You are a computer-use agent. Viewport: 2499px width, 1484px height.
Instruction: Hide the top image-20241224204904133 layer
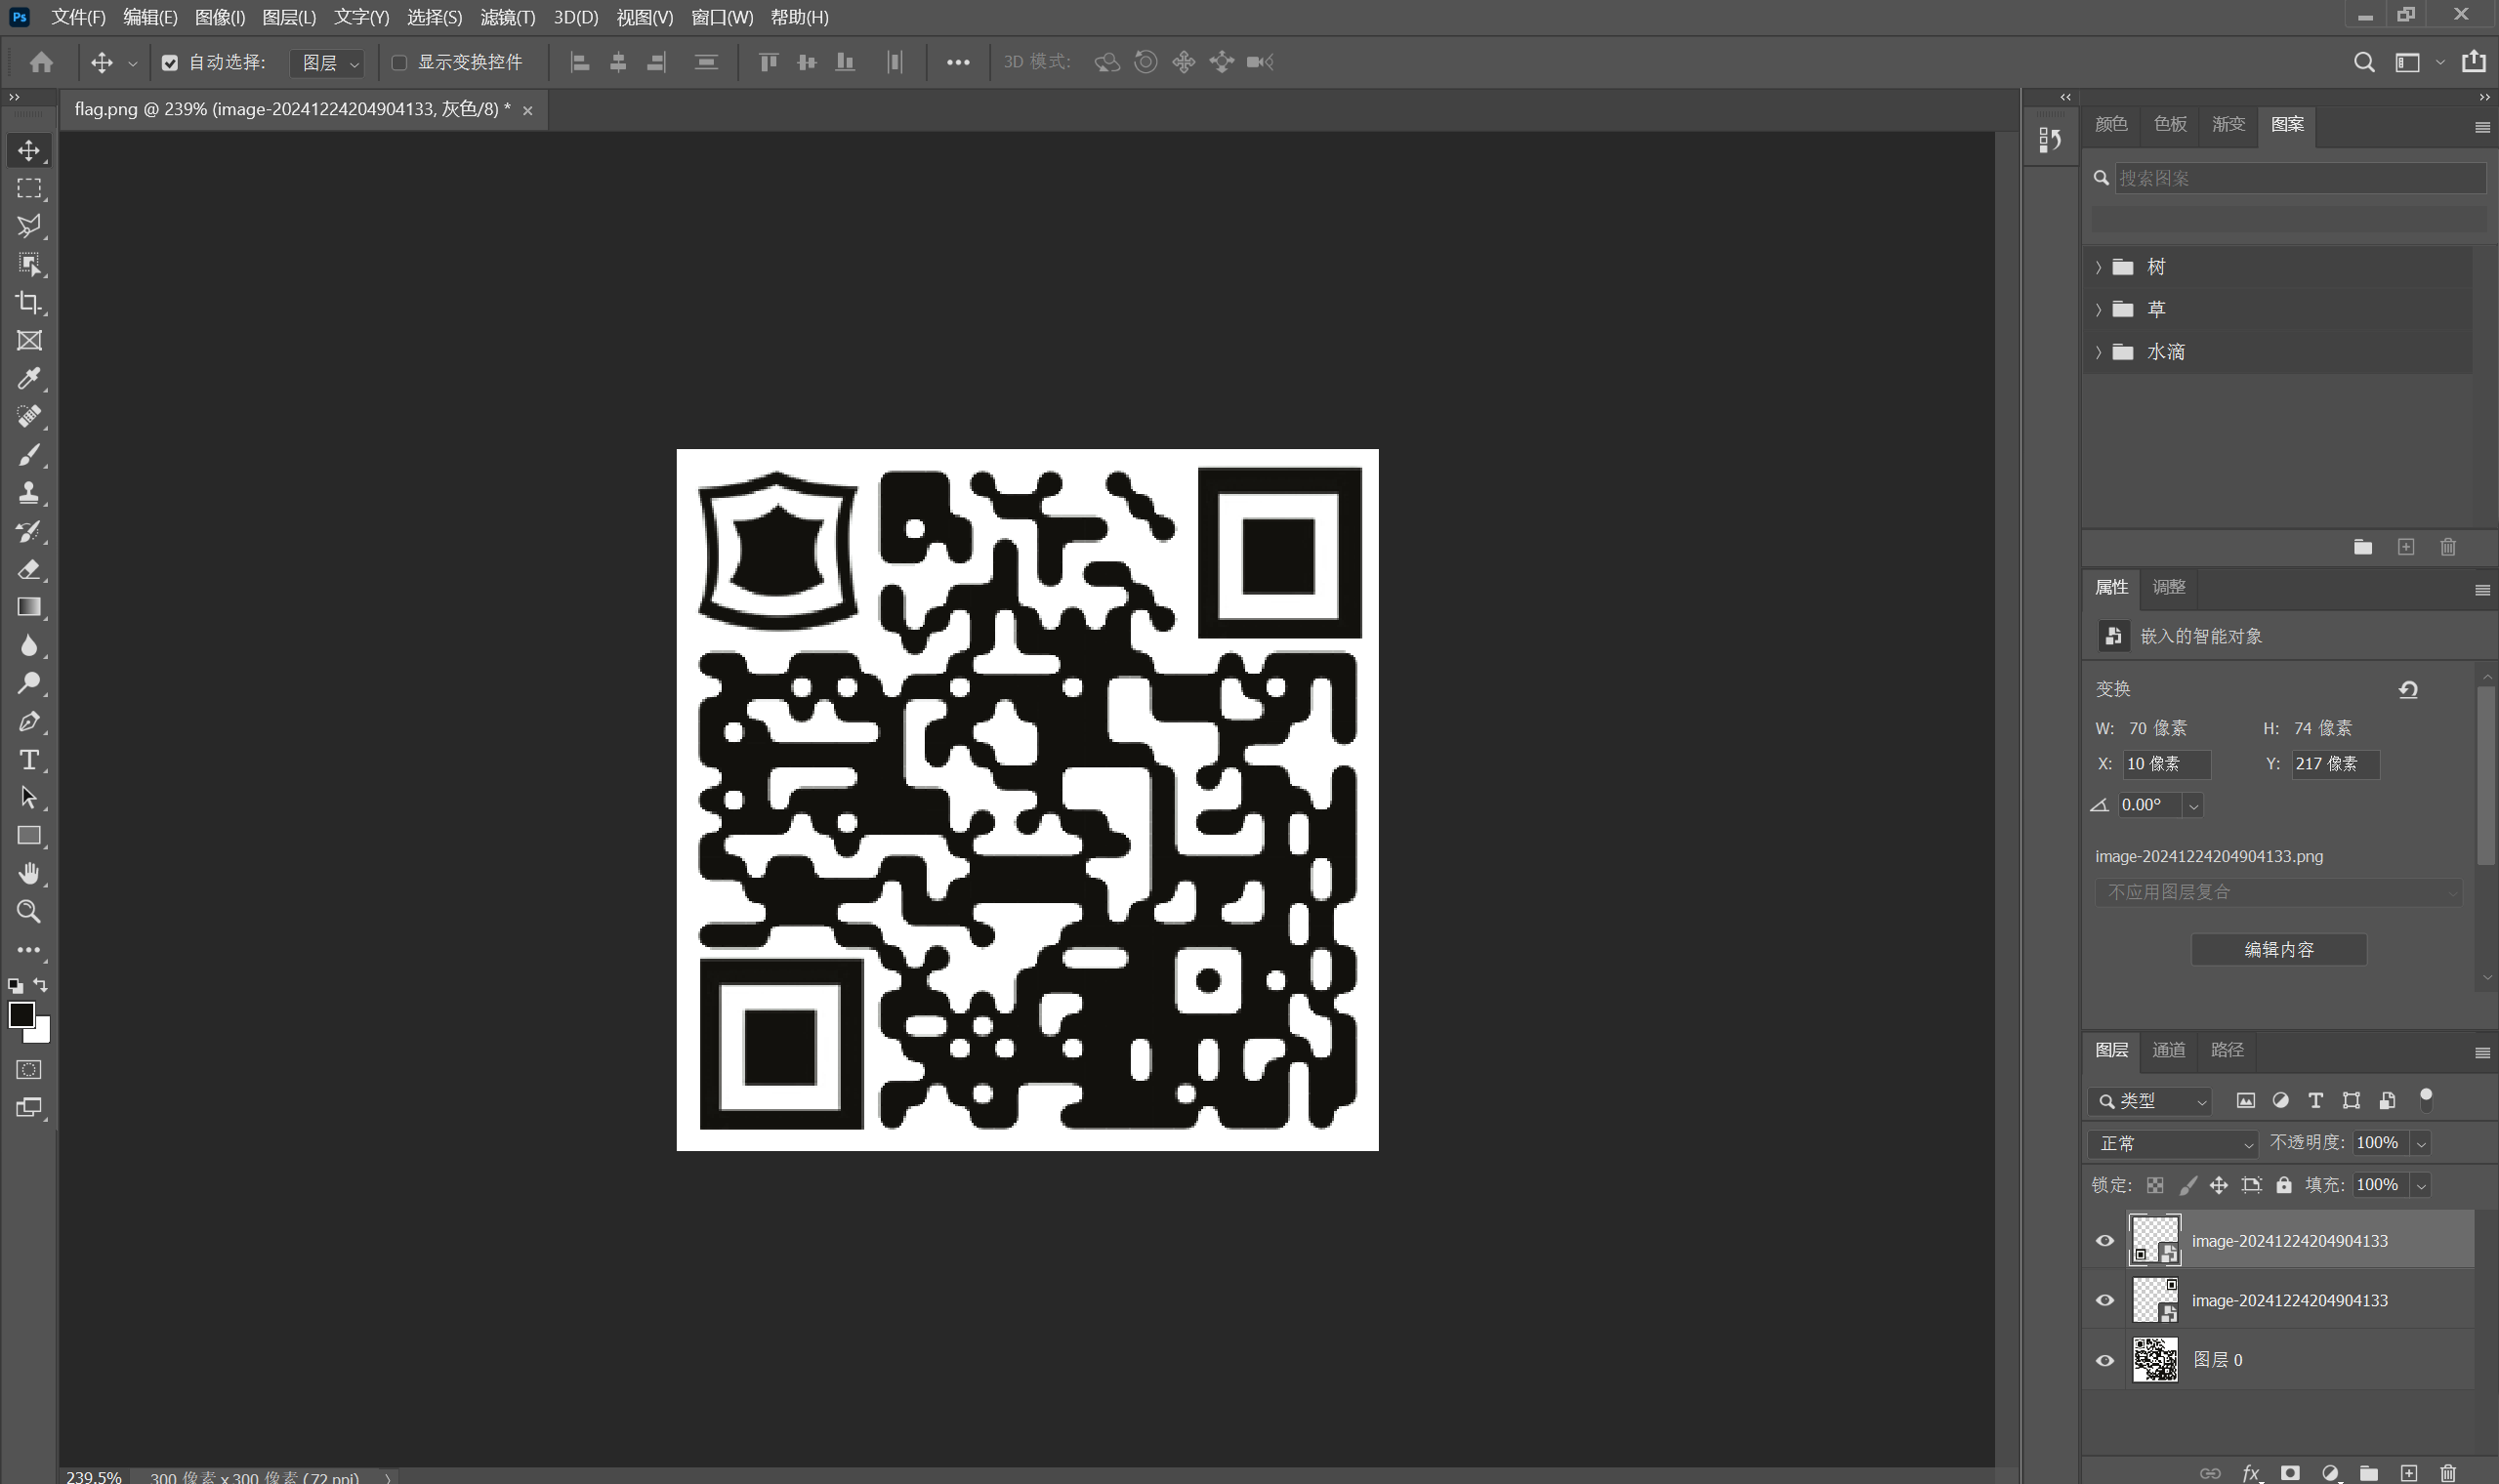[x=2105, y=1240]
